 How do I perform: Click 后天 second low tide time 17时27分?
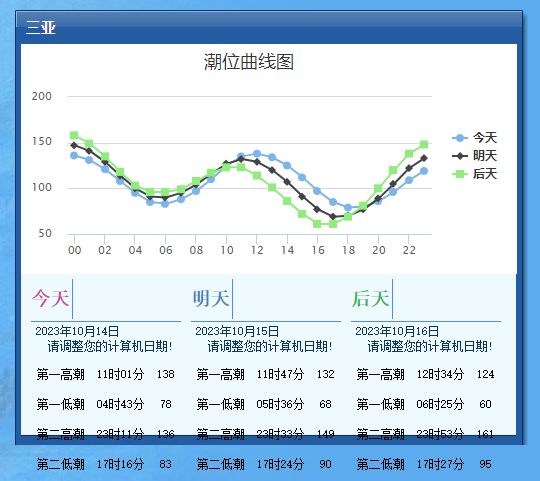click(x=440, y=464)
